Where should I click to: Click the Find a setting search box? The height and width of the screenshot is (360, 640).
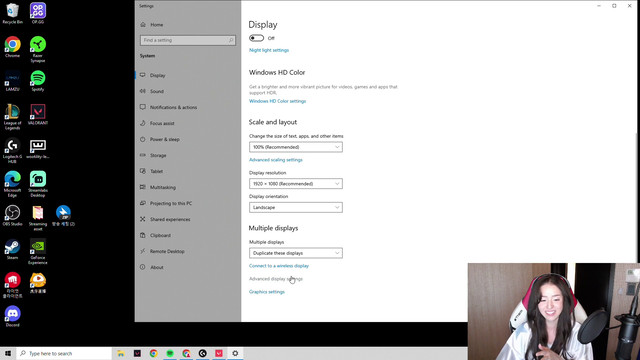click(x=188, y=40)
